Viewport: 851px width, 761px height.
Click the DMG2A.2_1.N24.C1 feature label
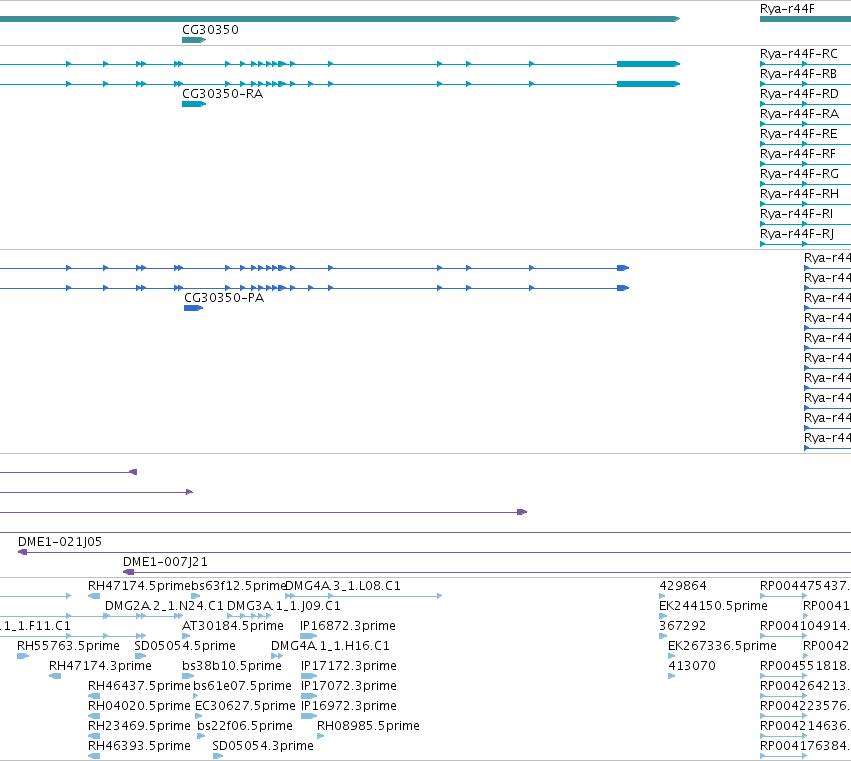coord(164,606)
